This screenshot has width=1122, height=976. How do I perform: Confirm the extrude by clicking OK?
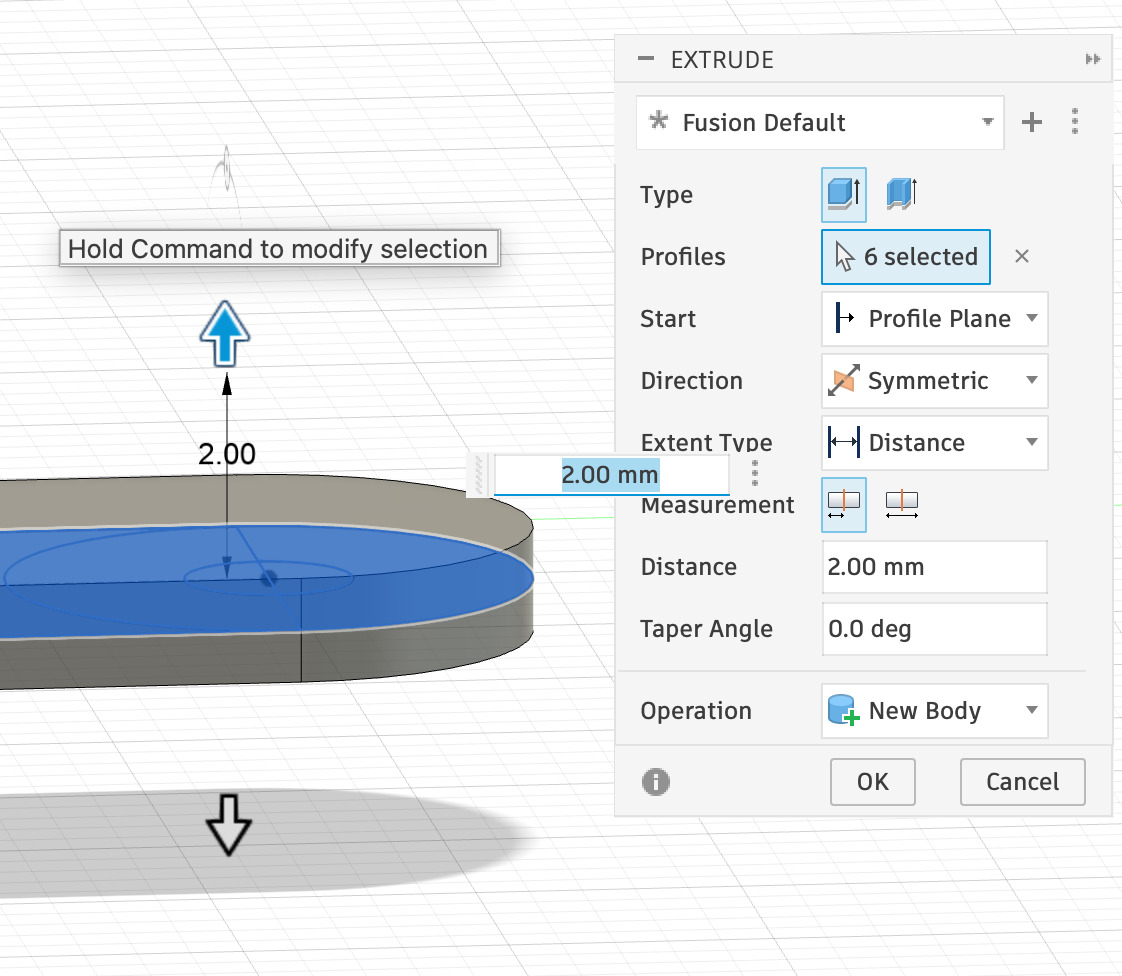click(x=872, y=782)
